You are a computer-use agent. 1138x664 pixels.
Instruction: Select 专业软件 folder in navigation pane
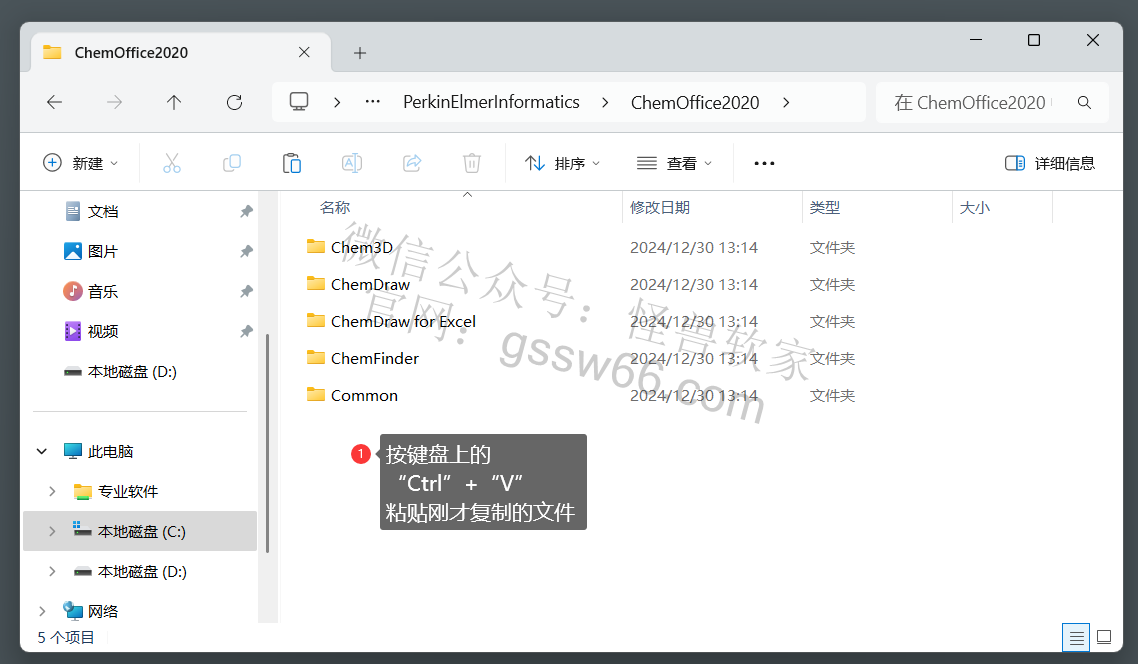128,491
